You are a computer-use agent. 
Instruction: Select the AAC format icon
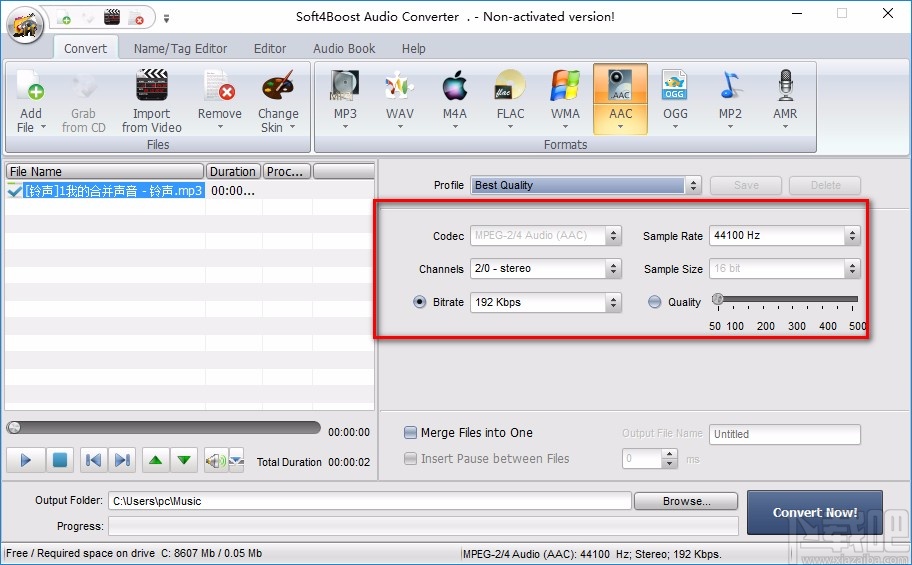click(620, 86)
